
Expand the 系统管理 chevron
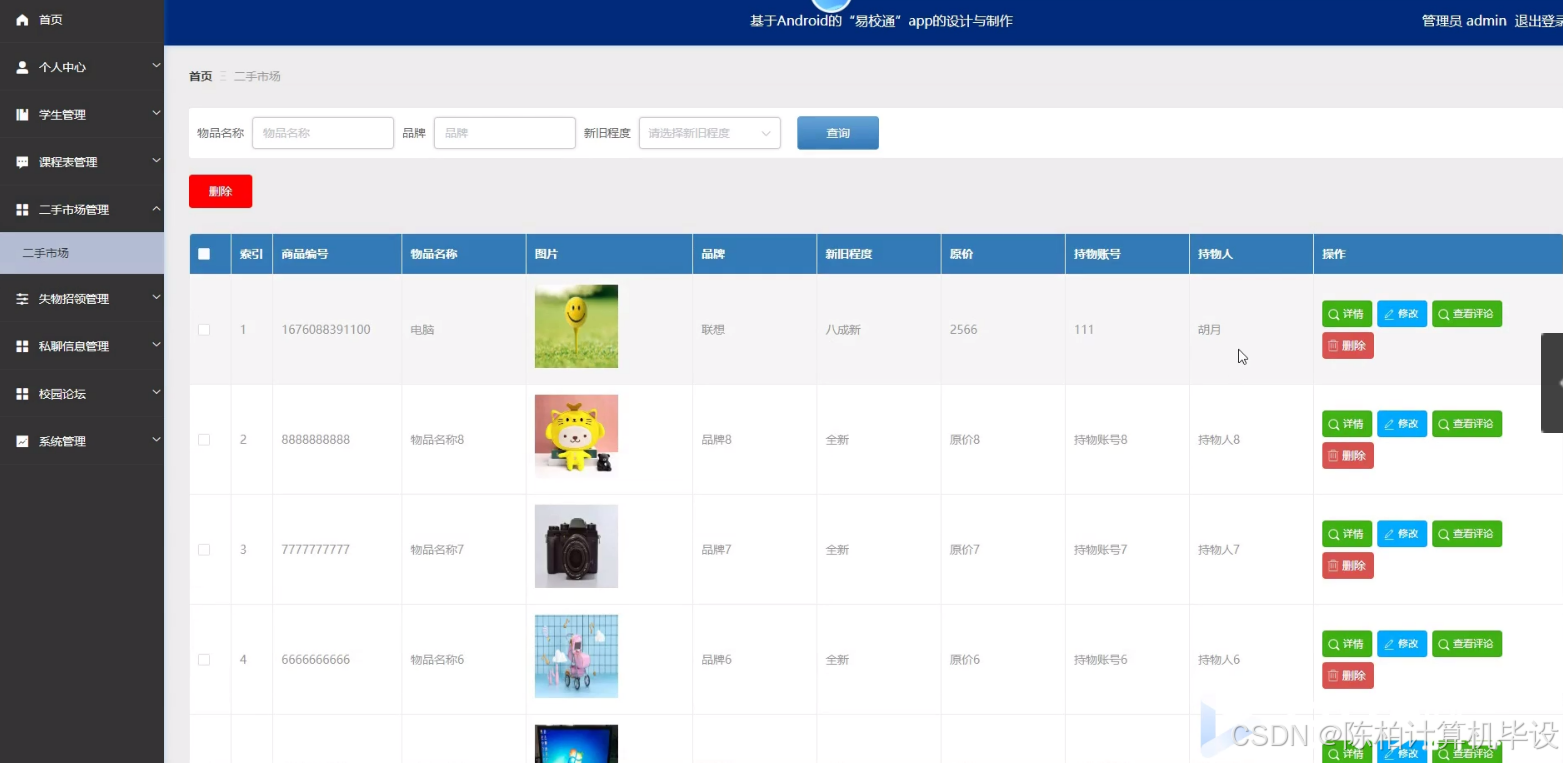tap(156, 439)
